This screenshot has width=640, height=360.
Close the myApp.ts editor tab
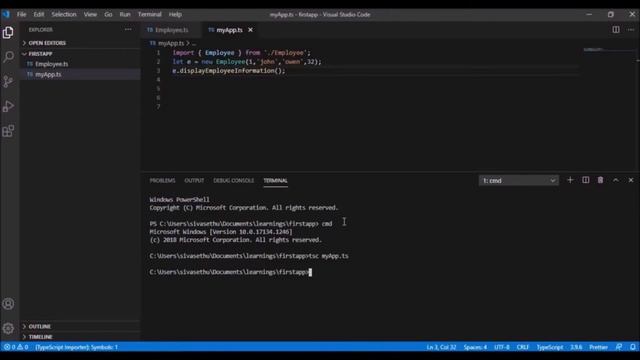coord(251,30)
